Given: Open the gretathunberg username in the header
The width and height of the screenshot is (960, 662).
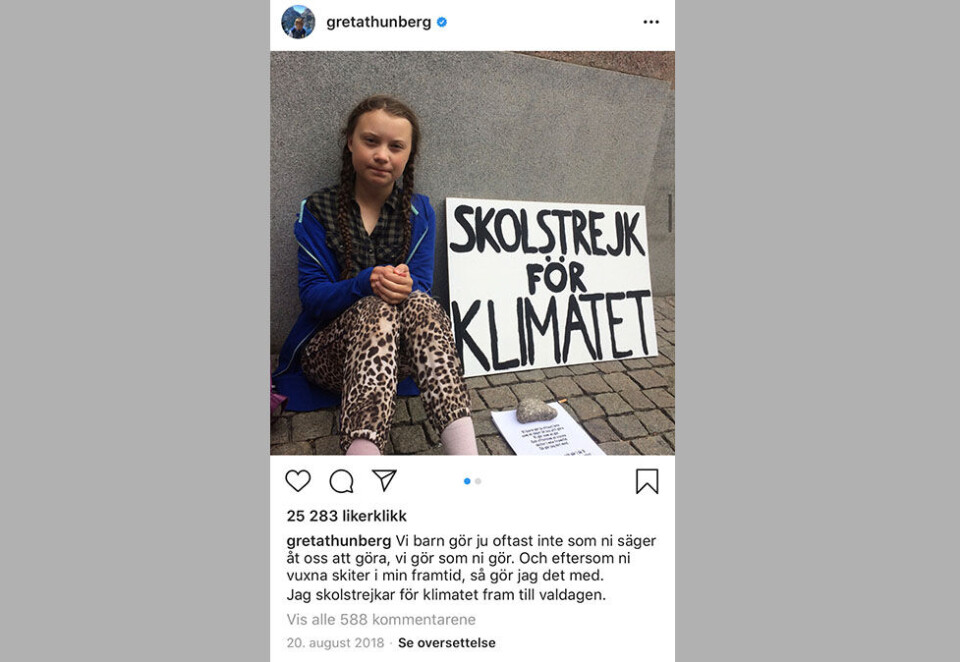Looking at the screenshot, I should tap(378, 22).
